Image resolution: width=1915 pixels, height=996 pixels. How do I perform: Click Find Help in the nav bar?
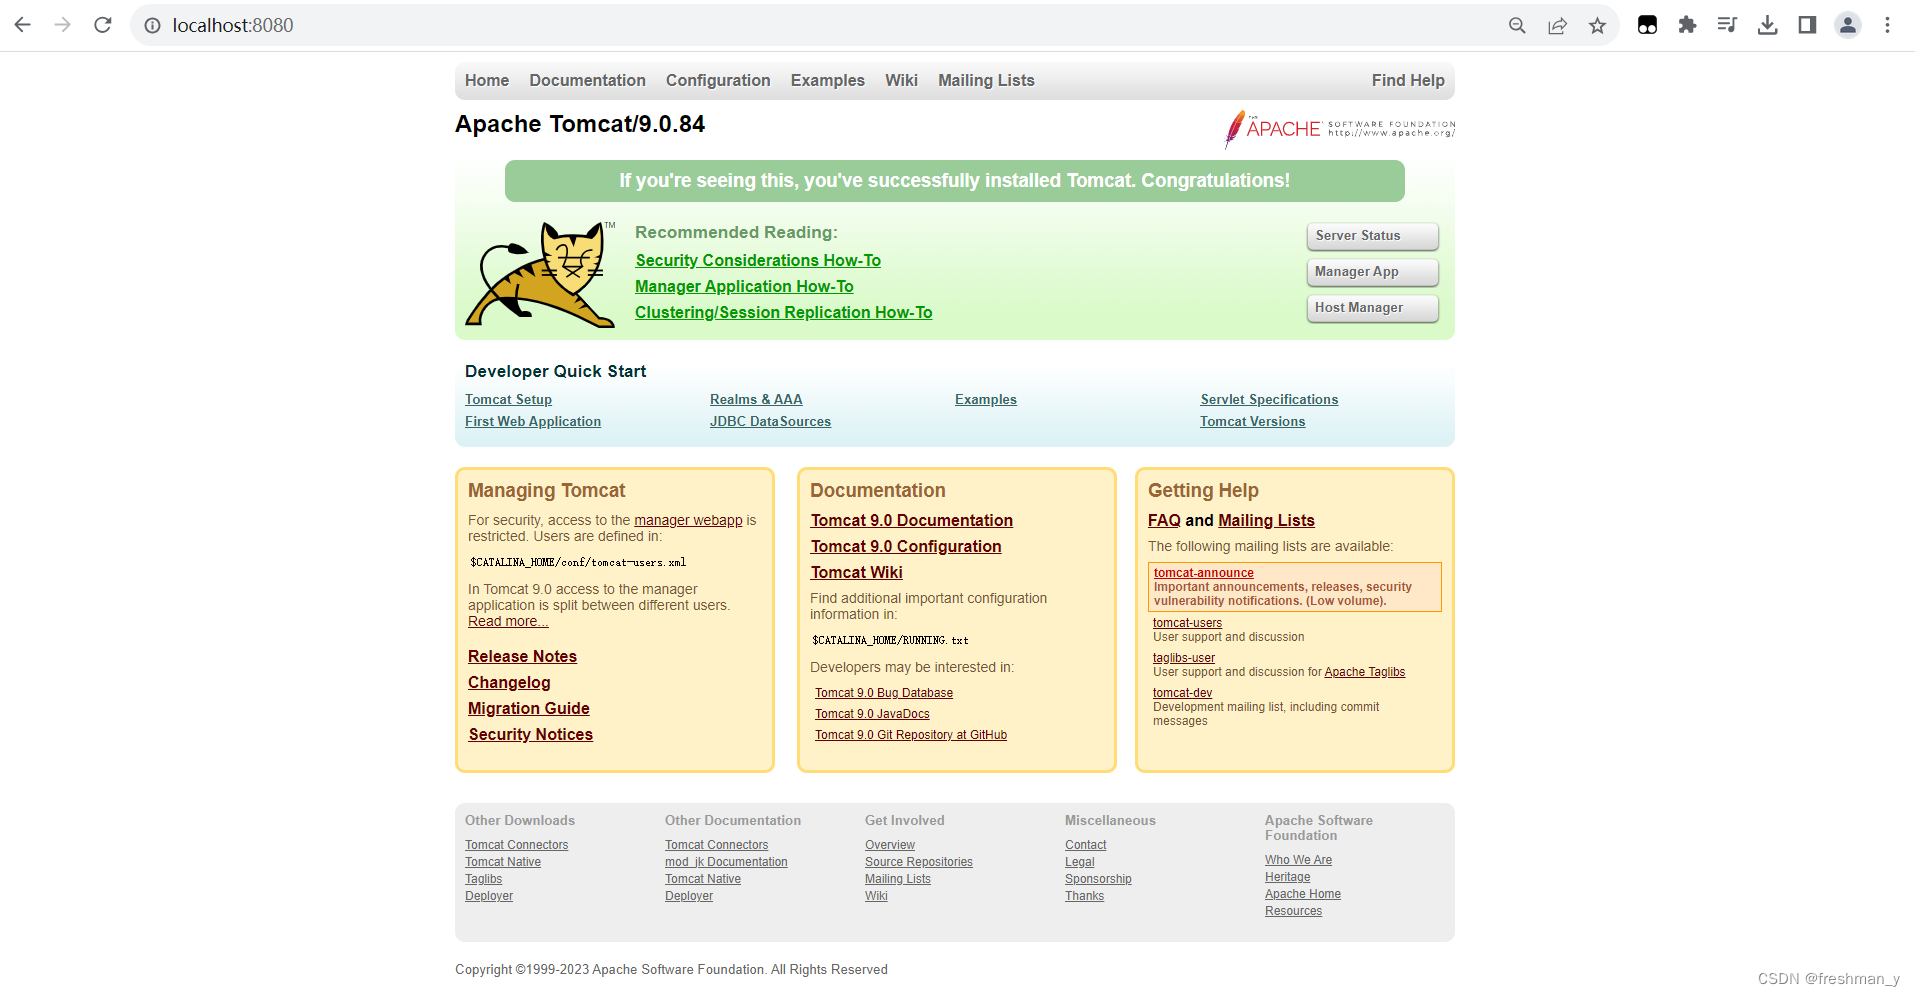pos(1408,80)
